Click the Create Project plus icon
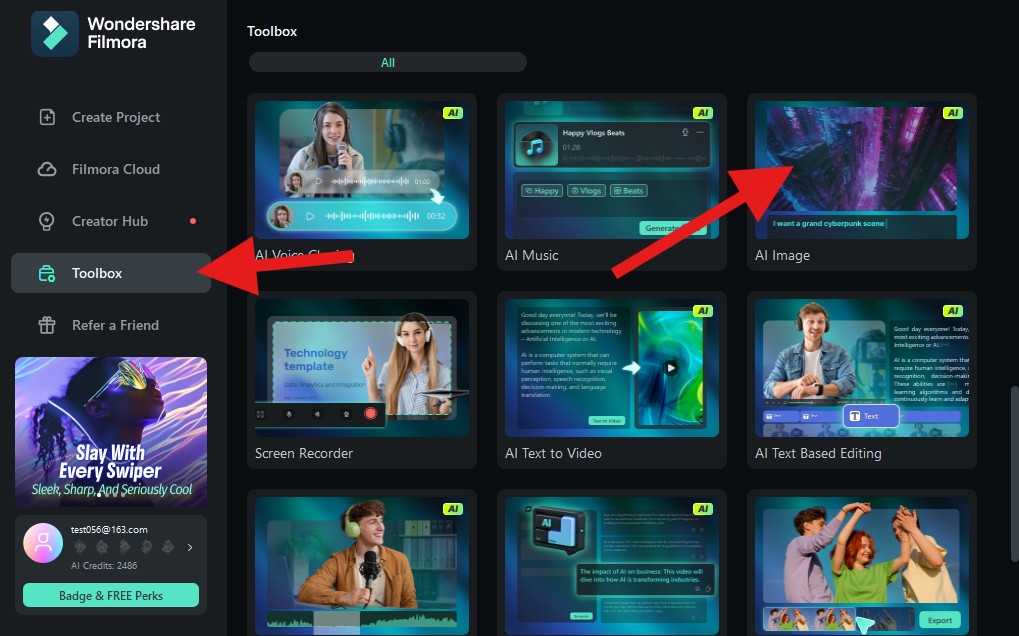Image resolution: width=1019 pixels, height=636 pixels. [47, 117]
